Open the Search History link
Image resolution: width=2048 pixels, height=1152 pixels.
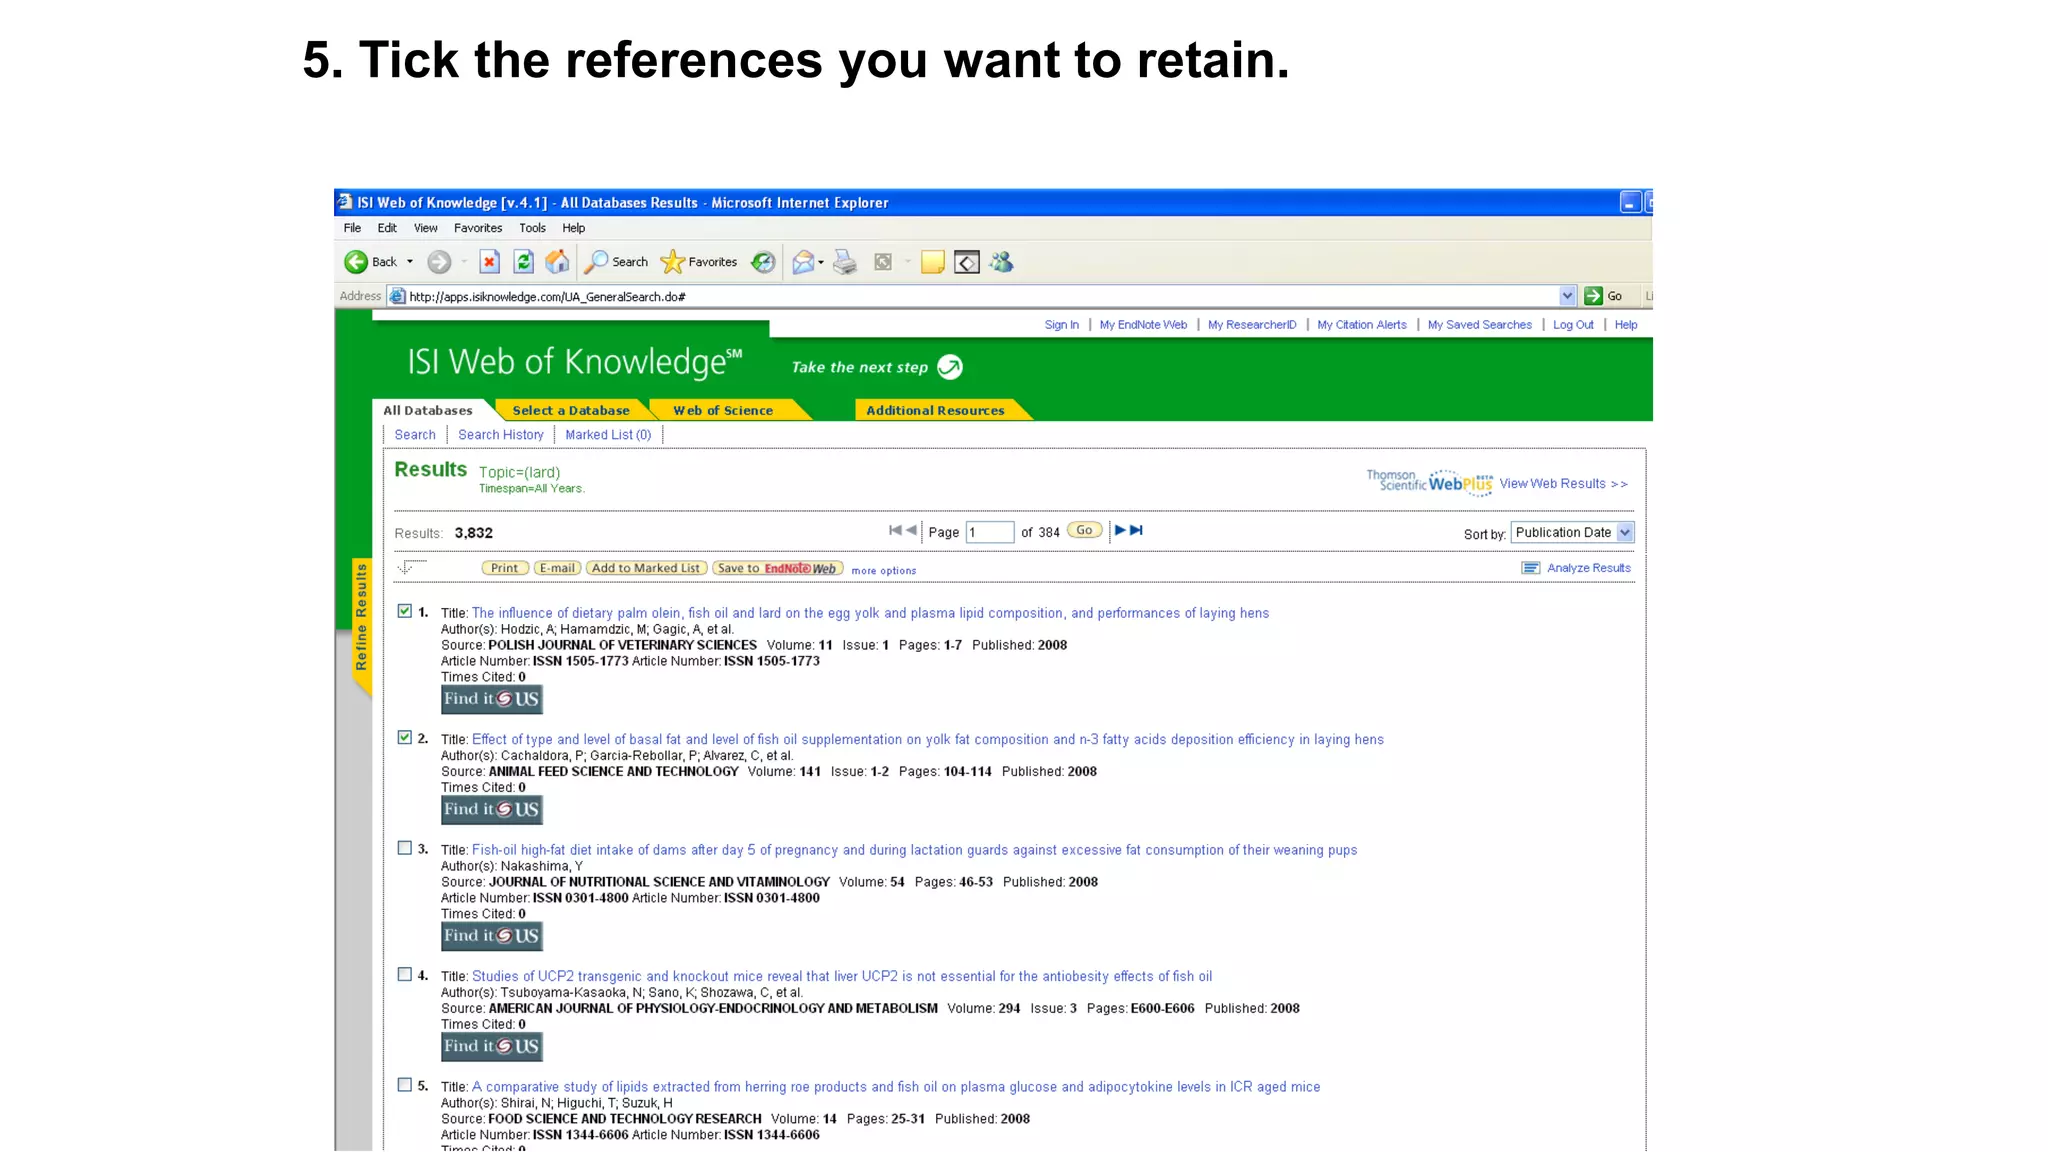[501, 435]
